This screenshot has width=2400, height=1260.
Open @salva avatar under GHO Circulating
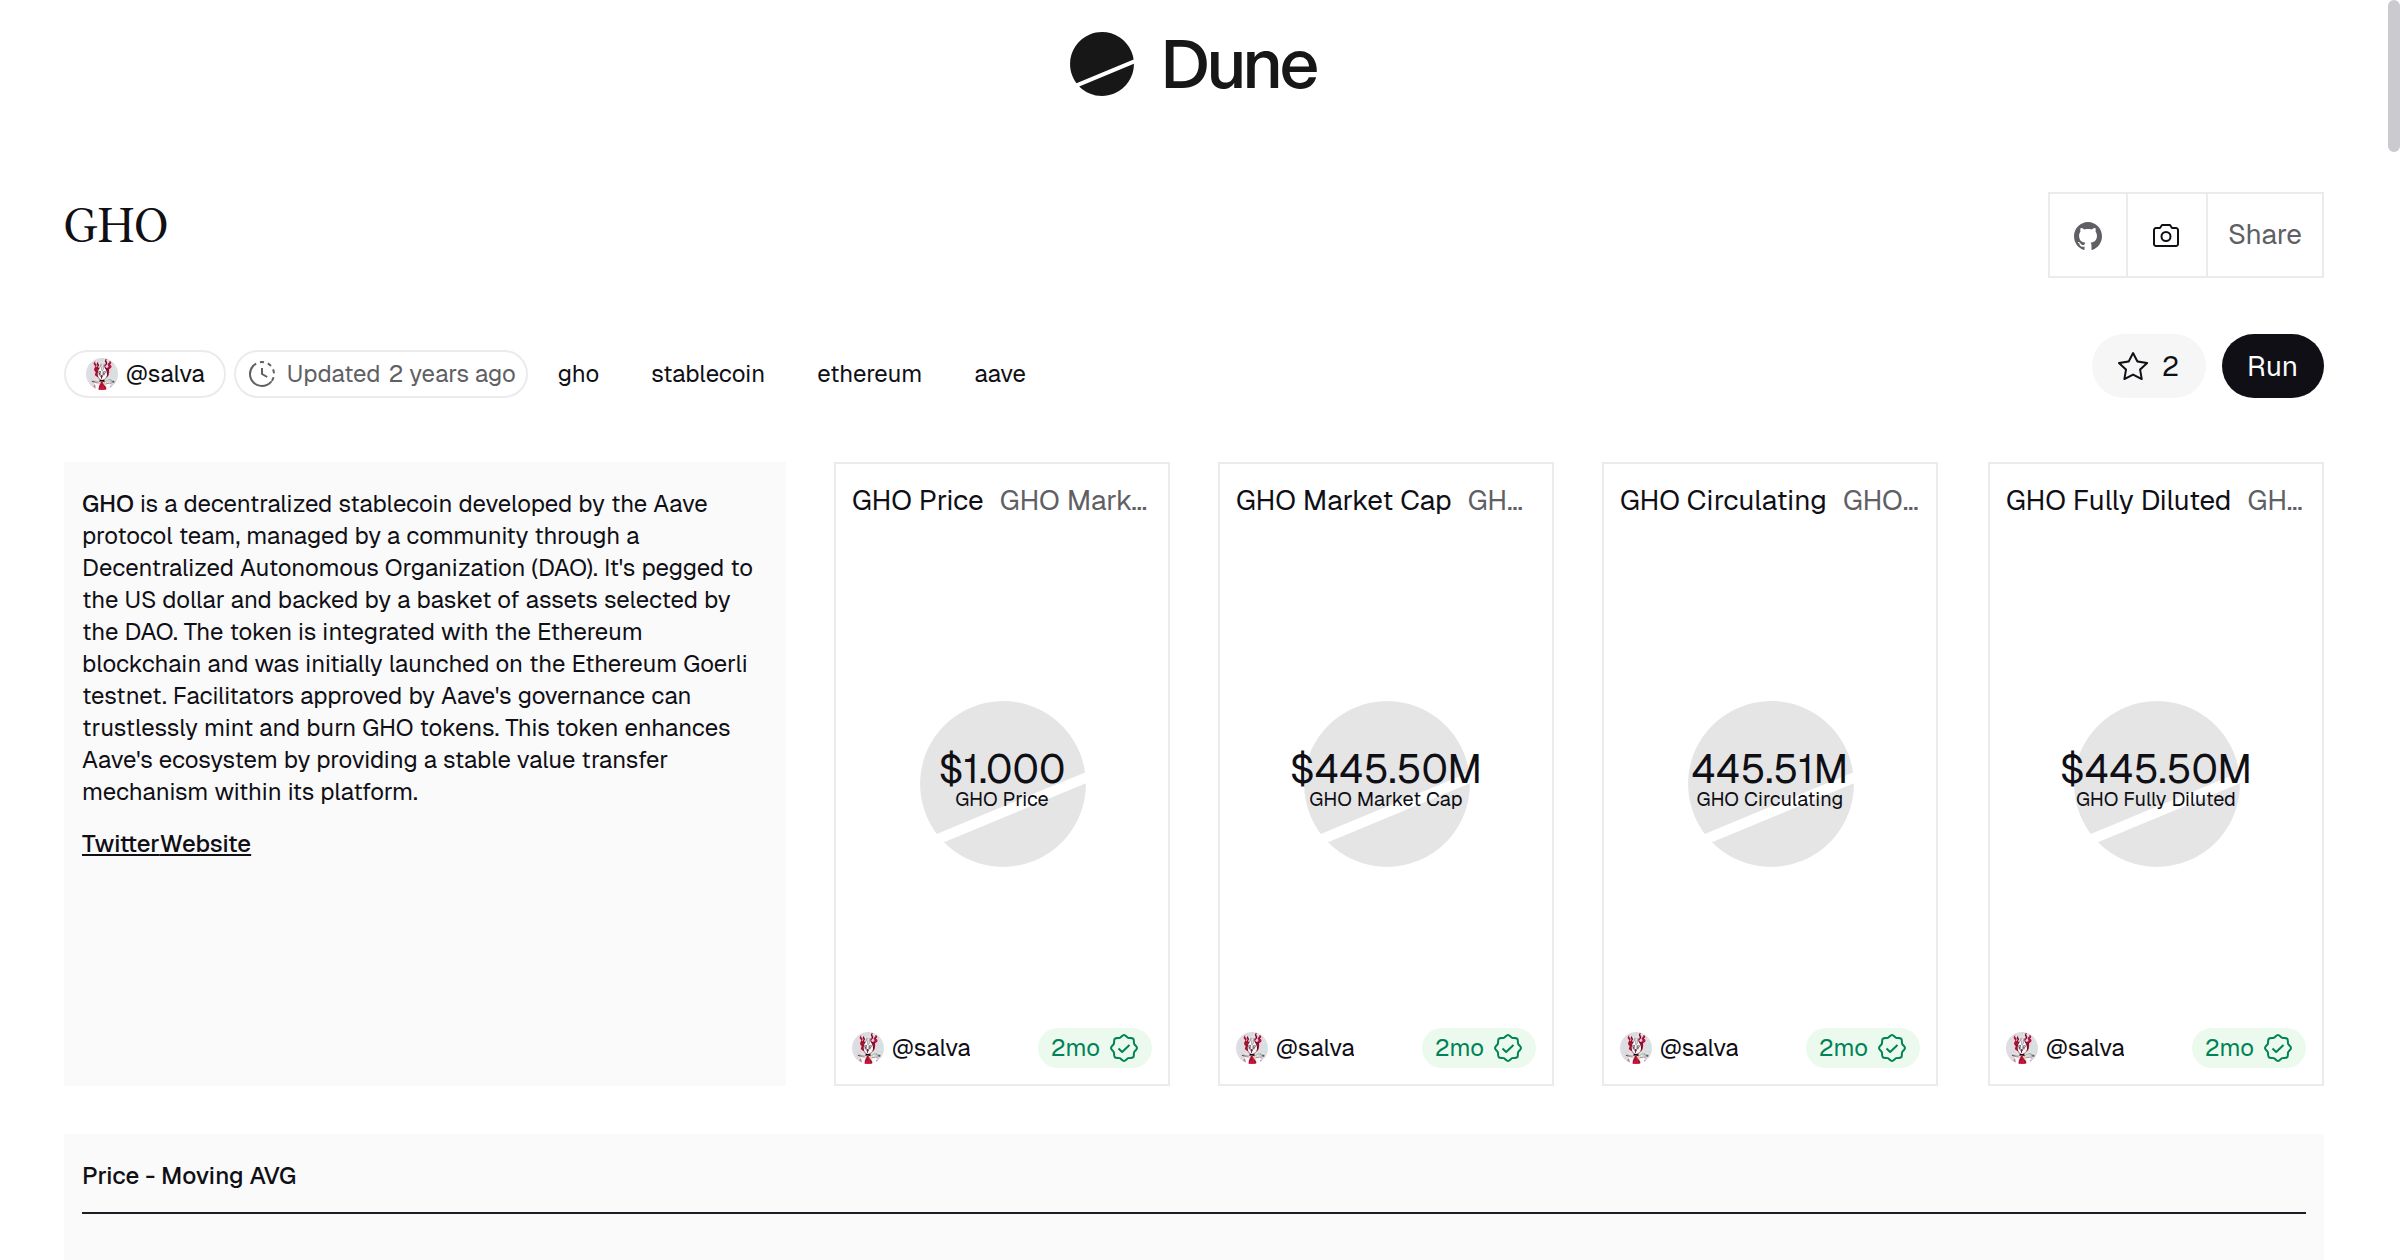[x=1636, y=1048]
